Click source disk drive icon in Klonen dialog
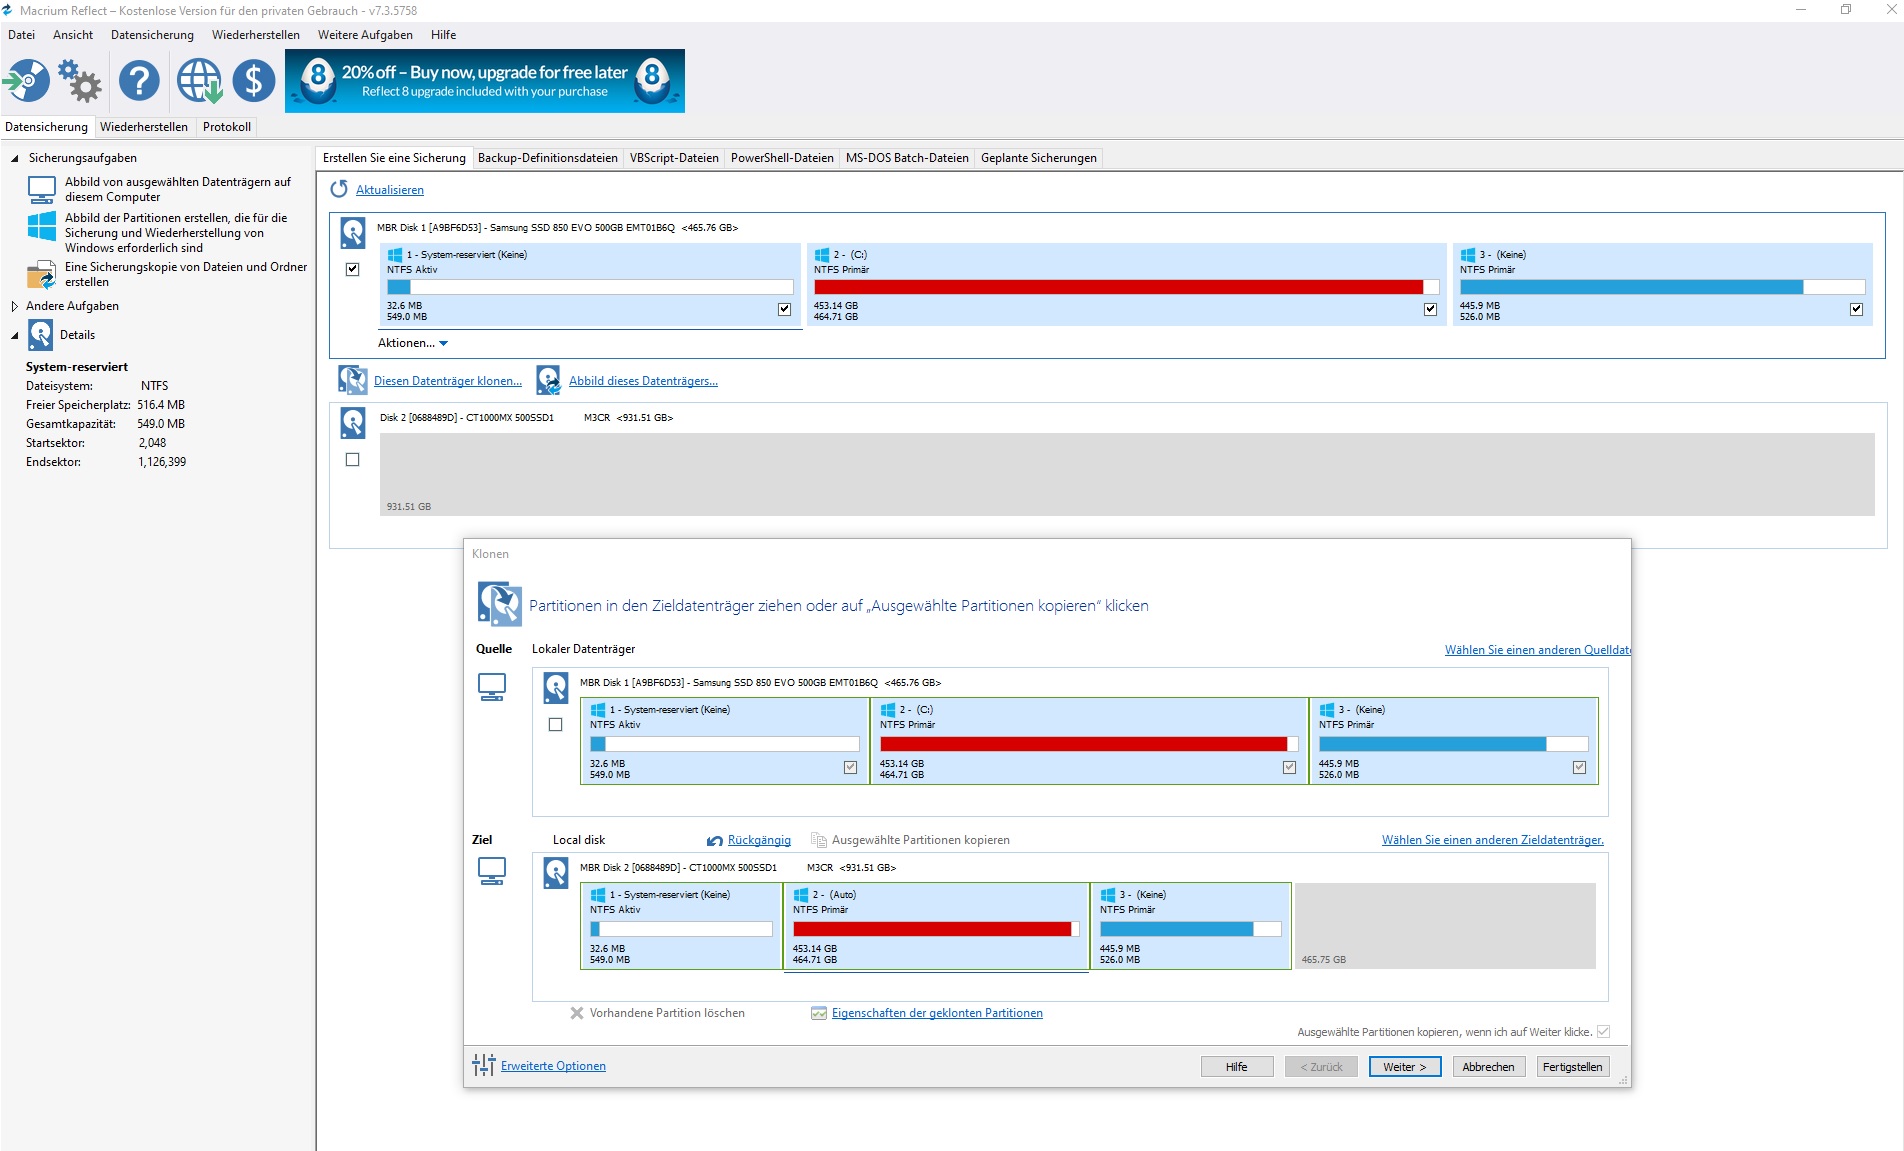This screenshot has width=1904, height=1151. click(556, 688)
